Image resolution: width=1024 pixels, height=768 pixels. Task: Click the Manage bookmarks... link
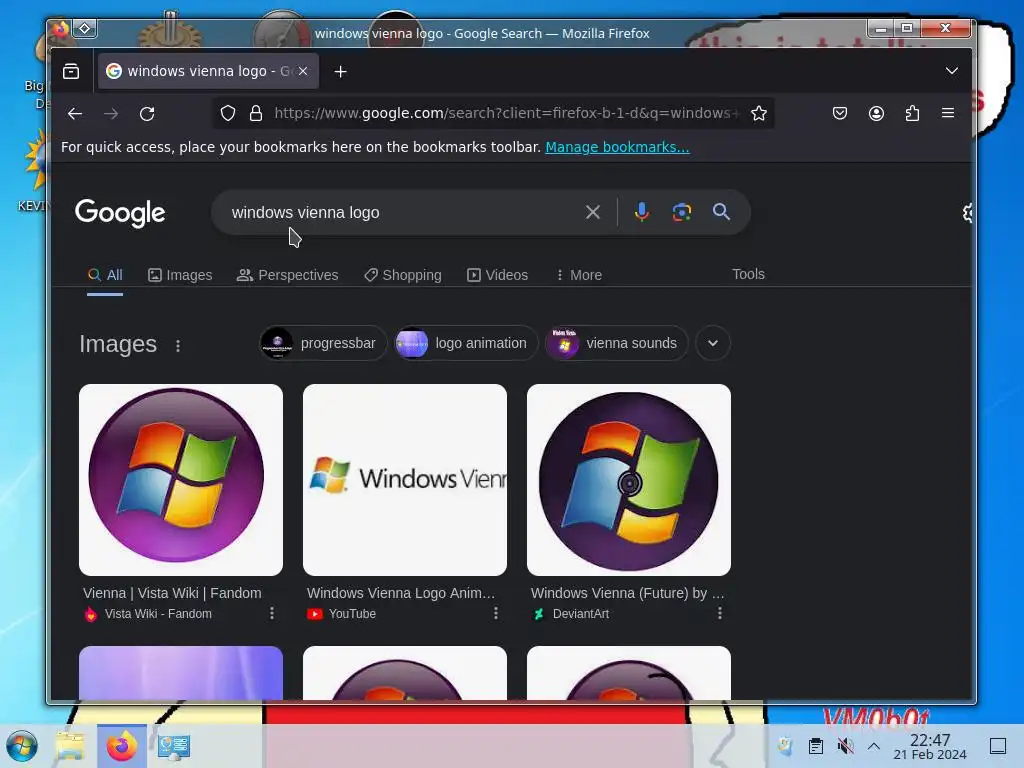pos(617,147)
